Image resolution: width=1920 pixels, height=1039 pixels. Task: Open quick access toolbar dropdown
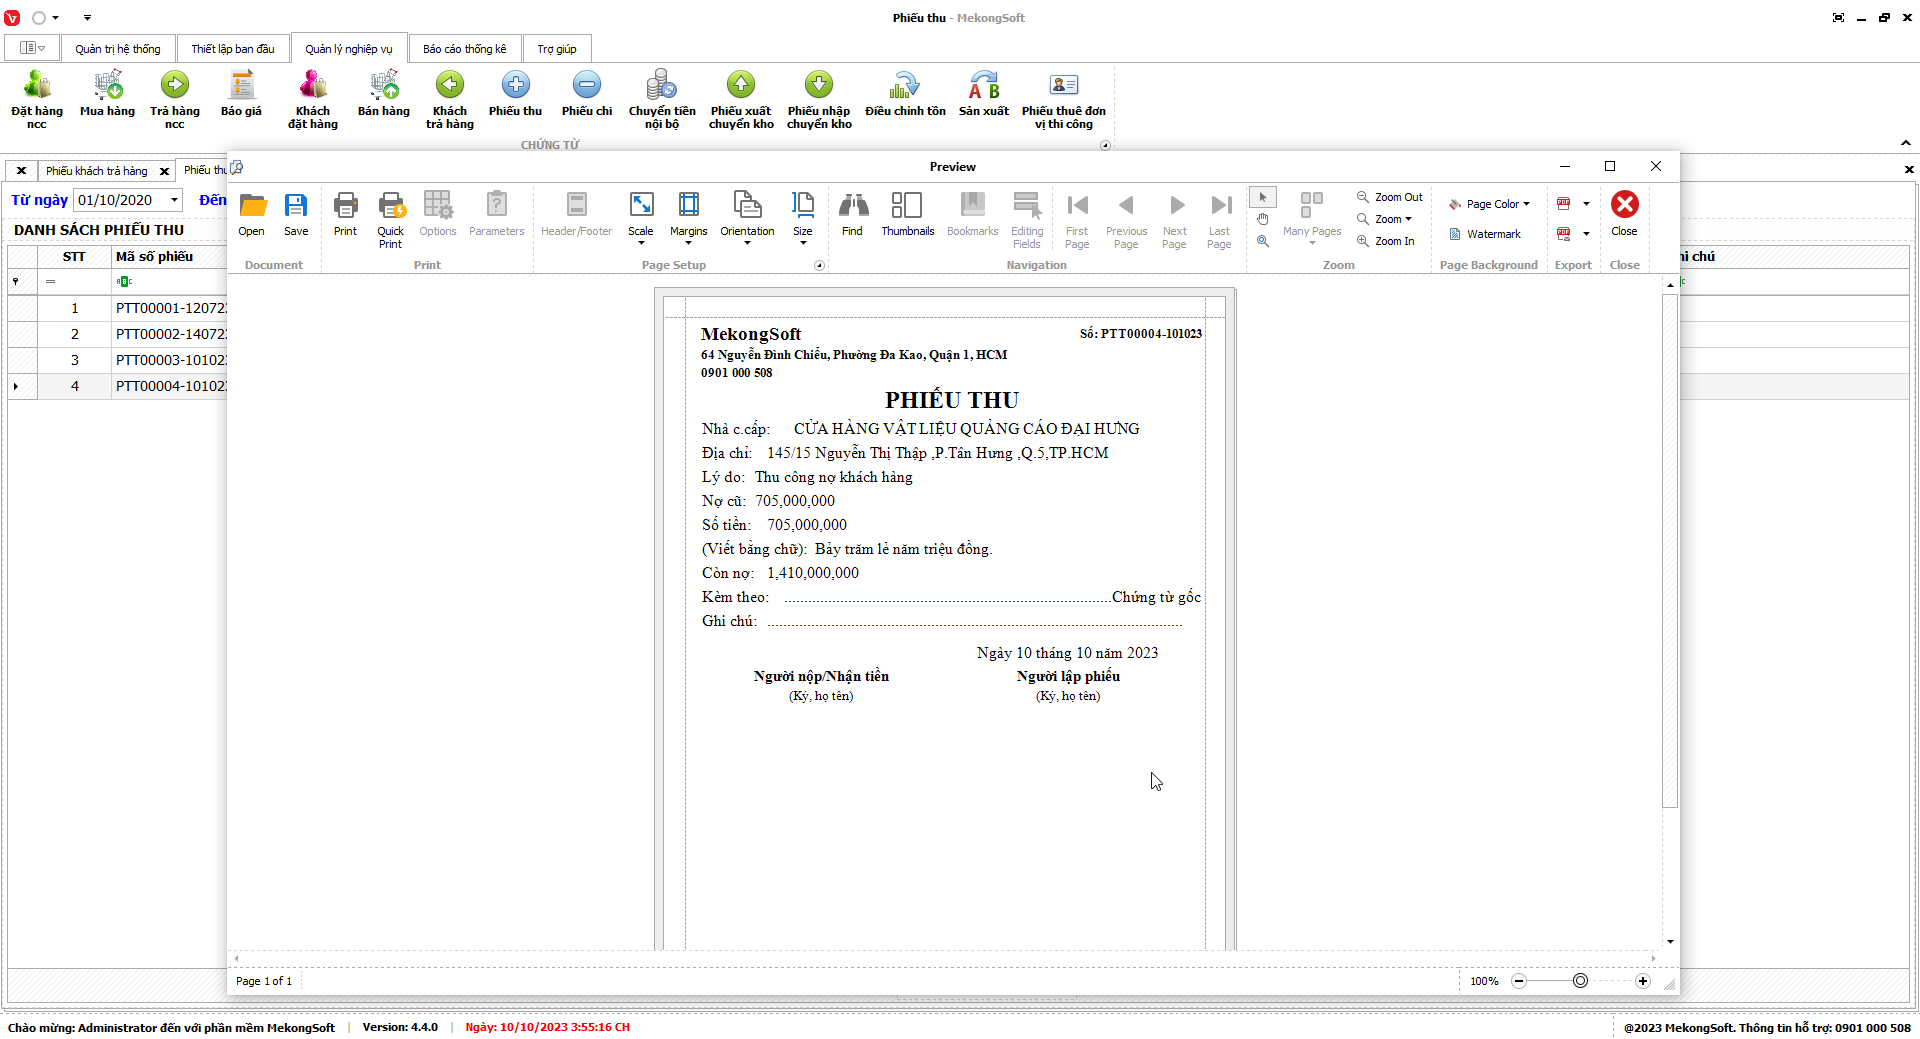(87, 18)
